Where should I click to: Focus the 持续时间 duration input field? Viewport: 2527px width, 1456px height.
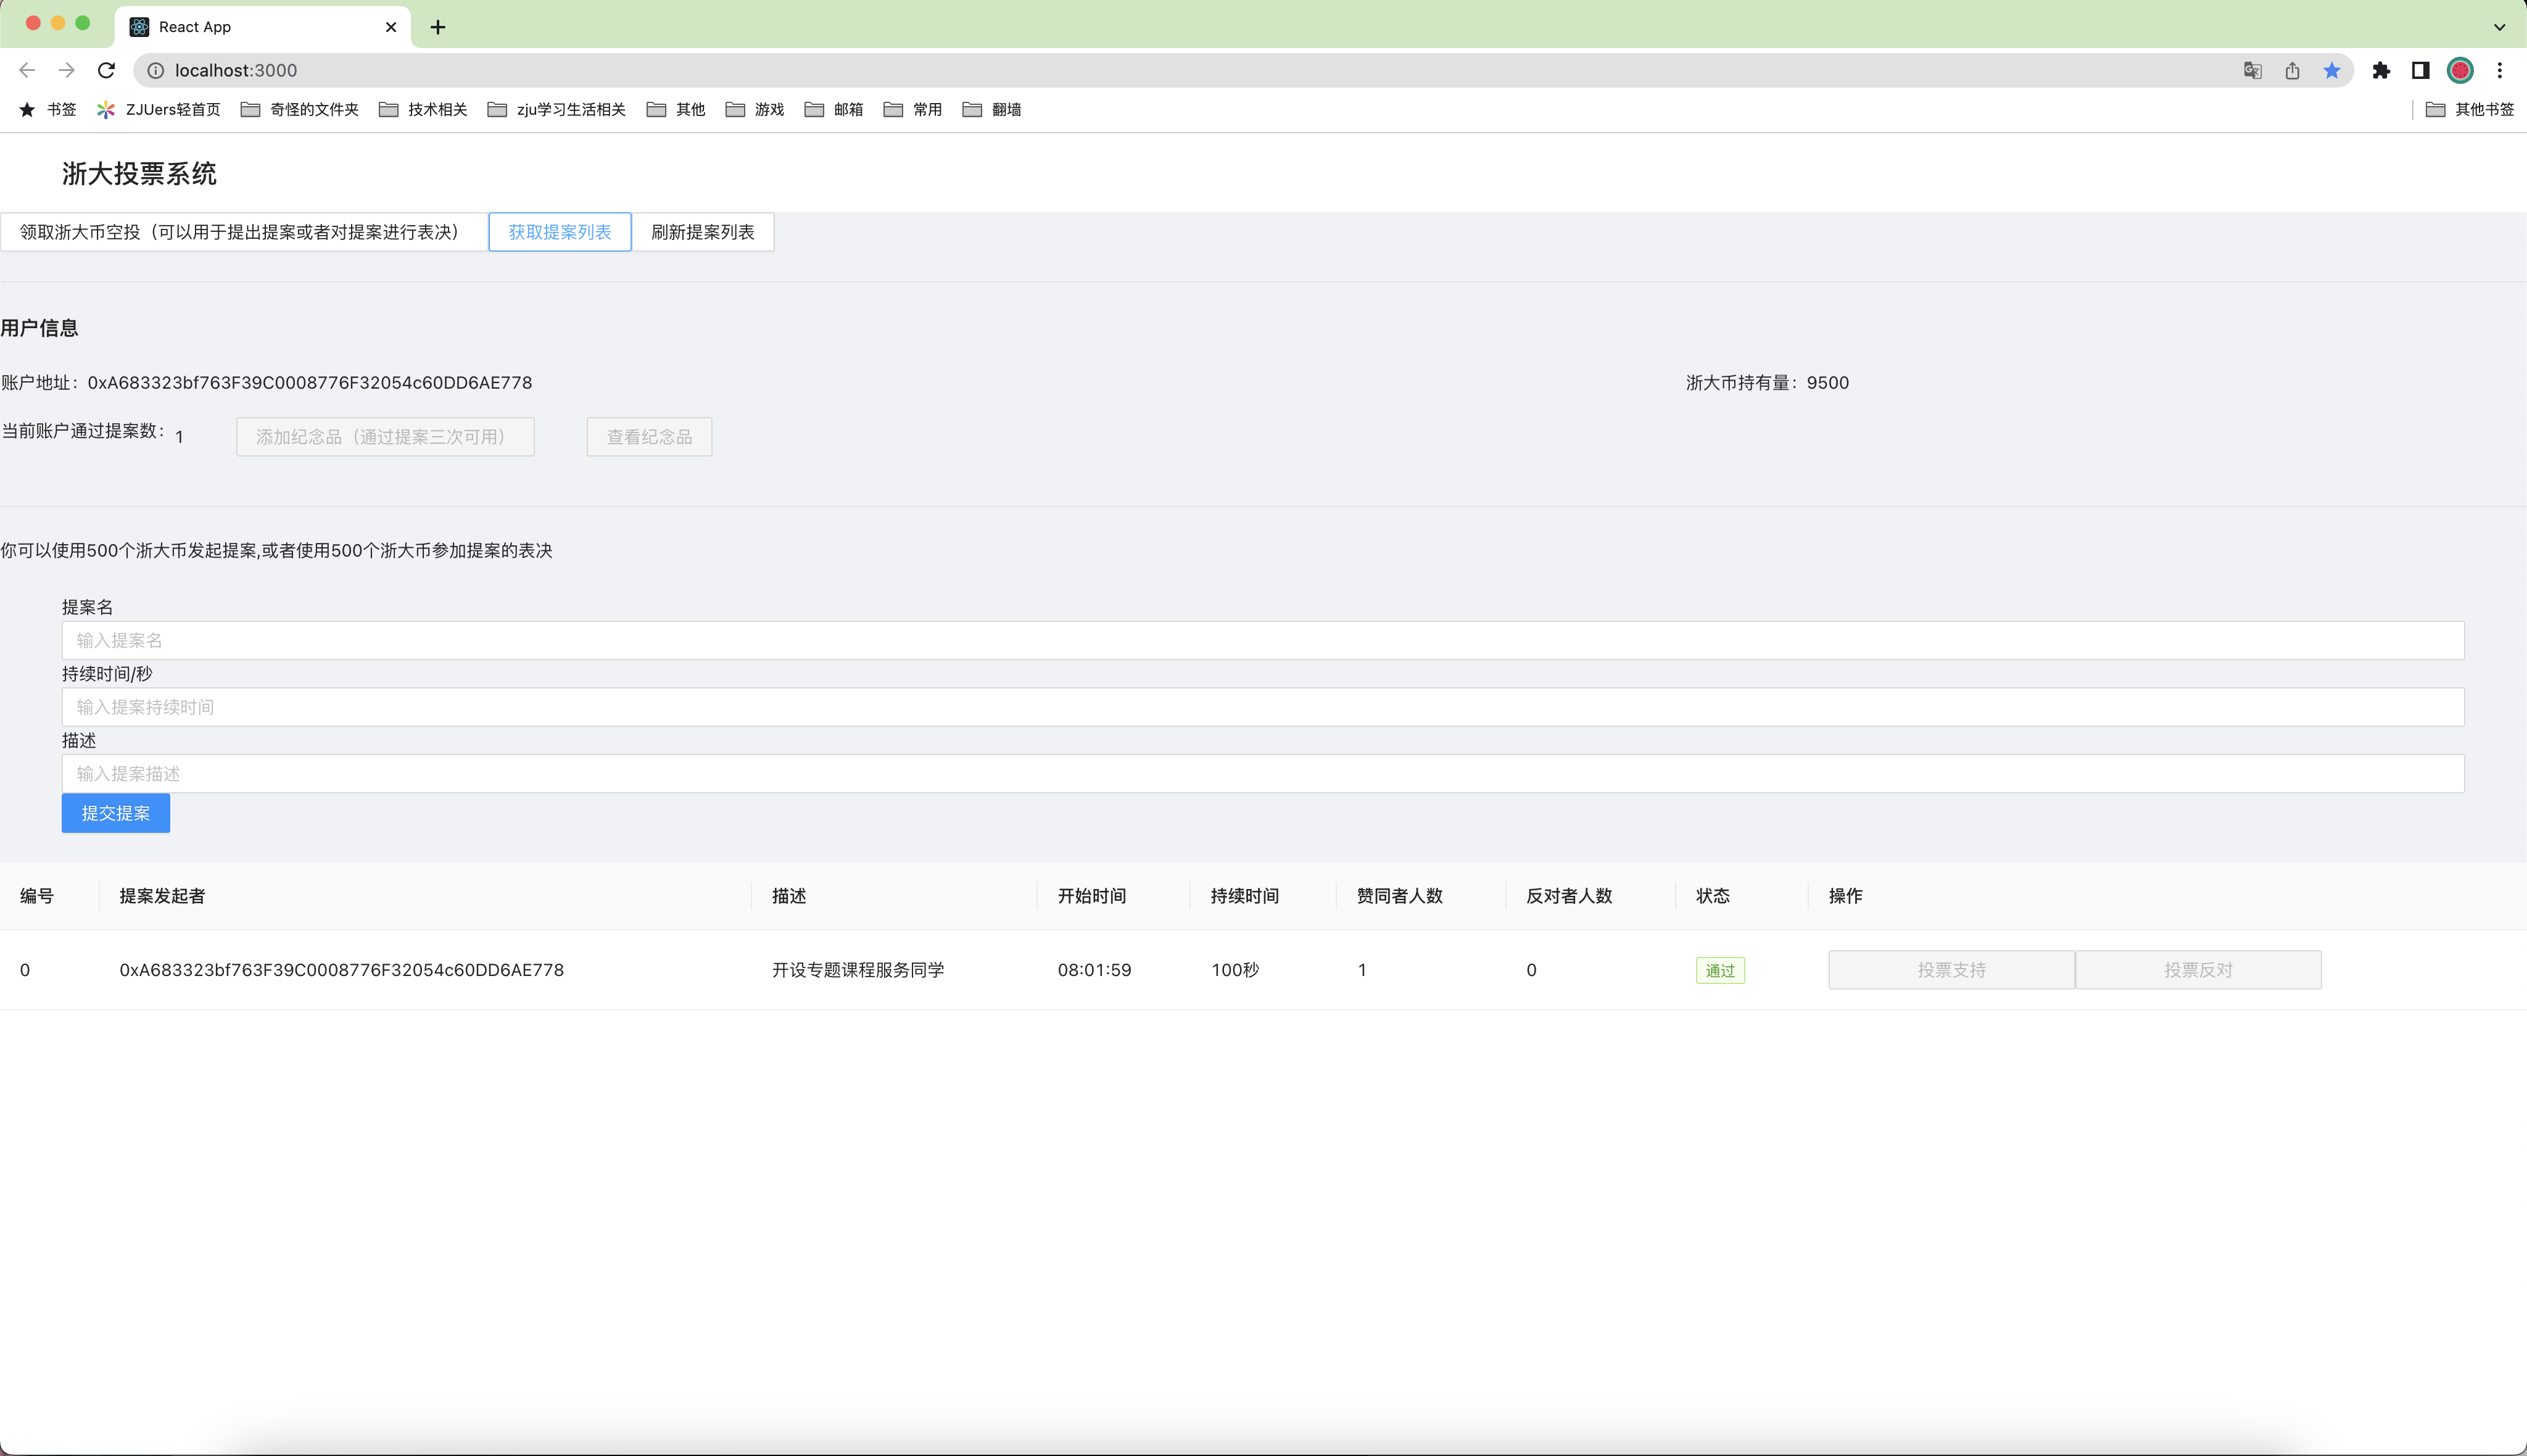click(1263, 707)
